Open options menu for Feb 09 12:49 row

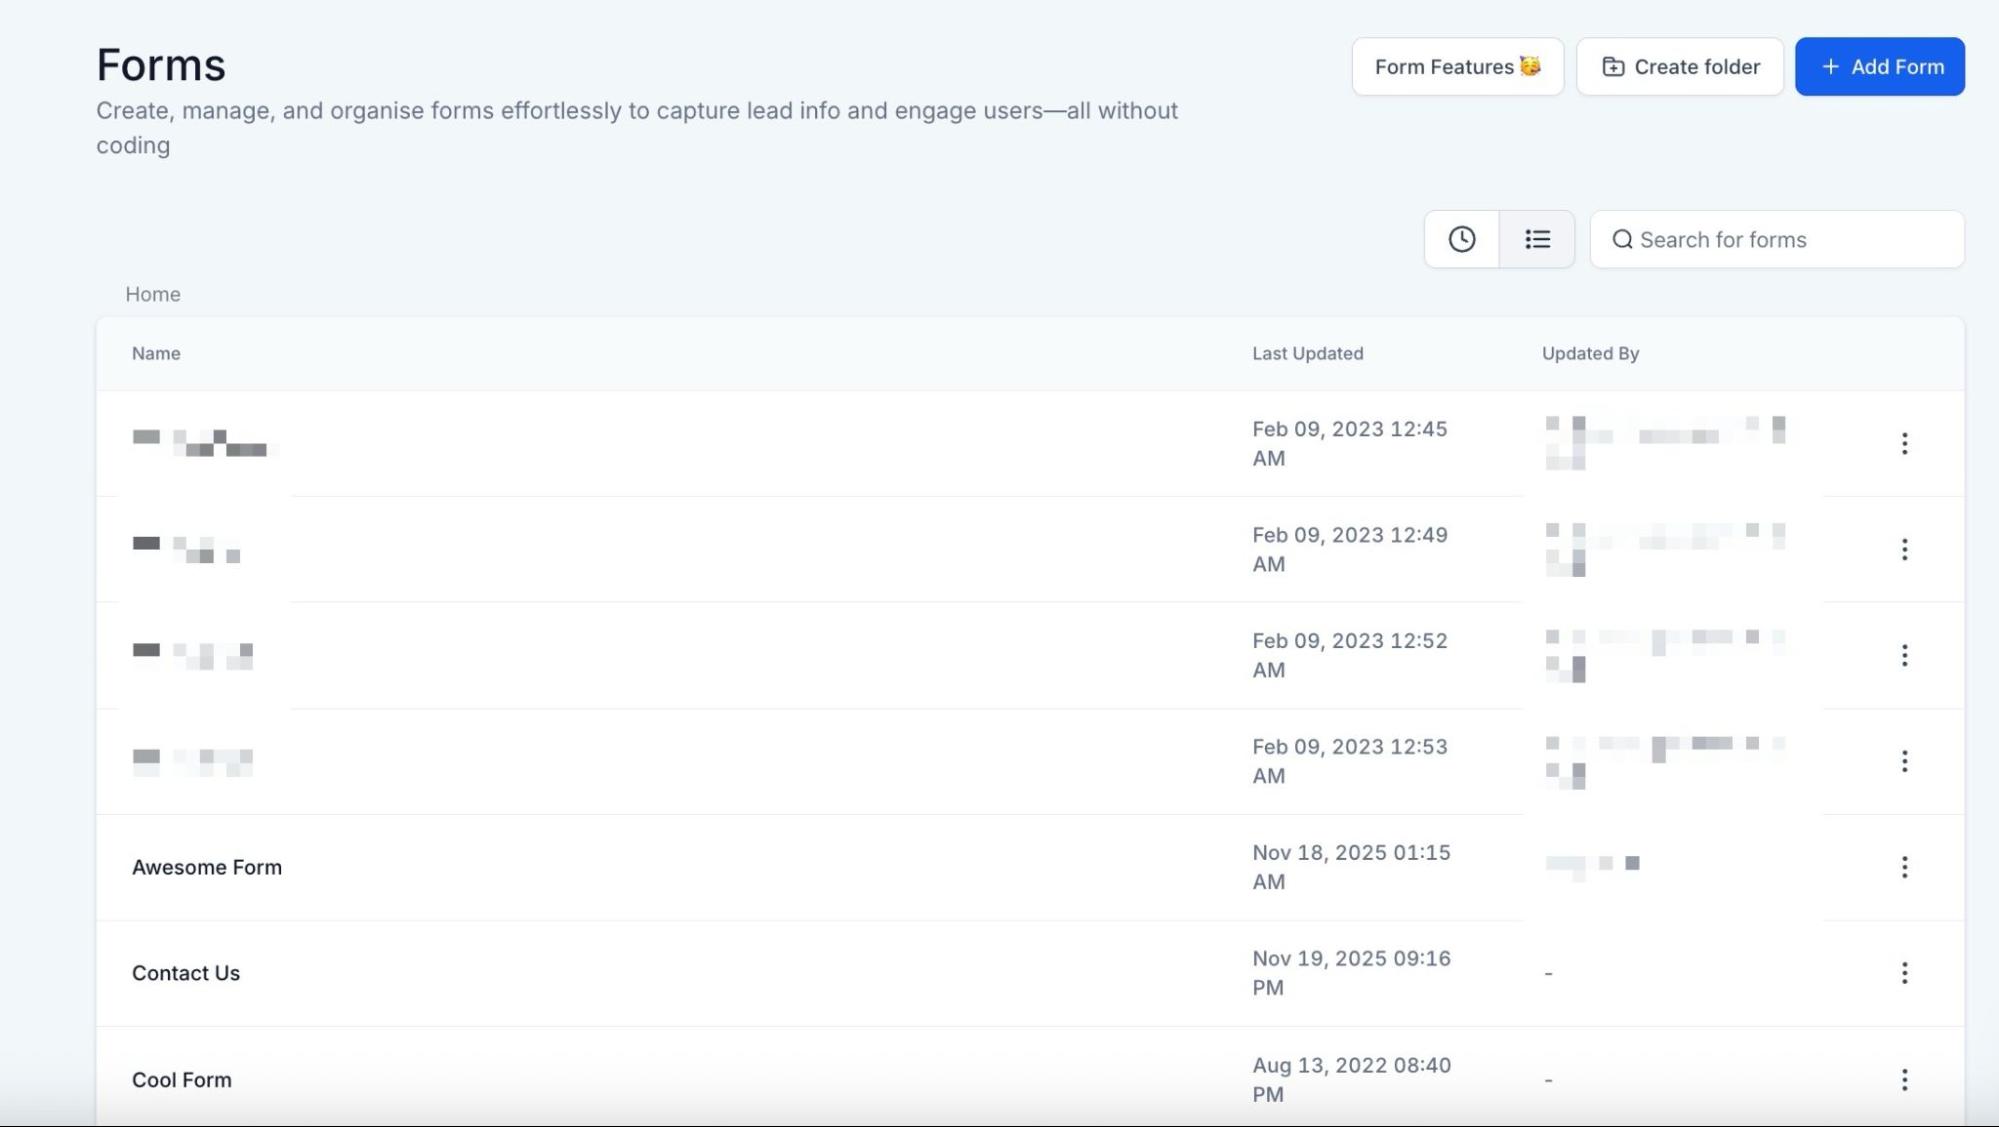point(1904,549)
